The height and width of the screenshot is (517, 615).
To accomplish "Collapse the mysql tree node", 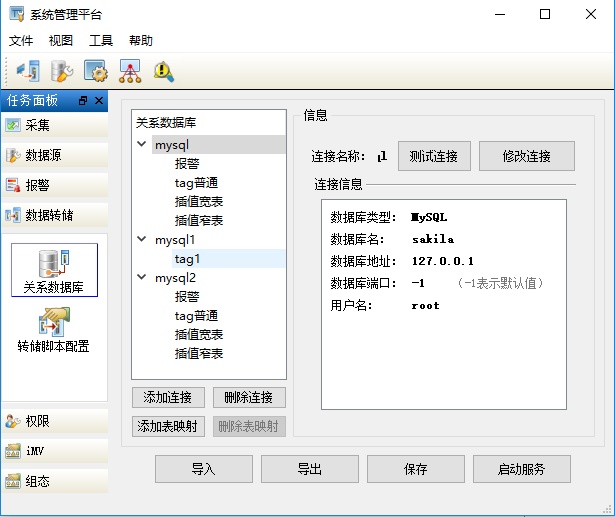I will (x=142, y=145).
